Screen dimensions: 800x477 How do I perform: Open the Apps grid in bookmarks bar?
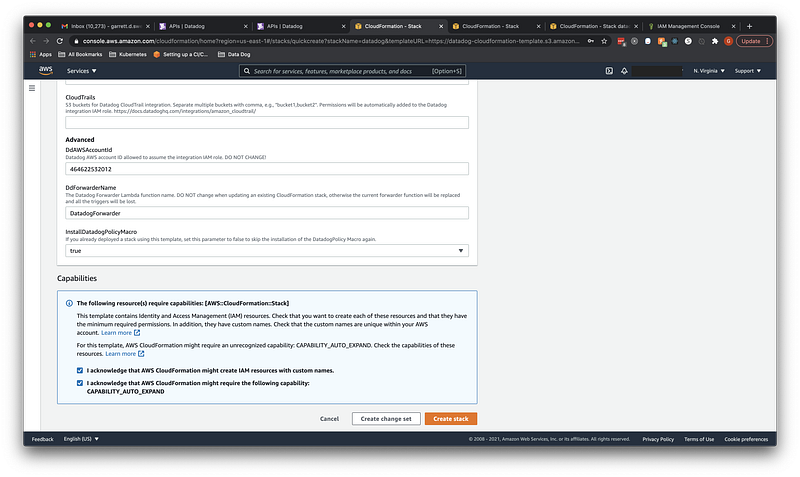(40, 54)
